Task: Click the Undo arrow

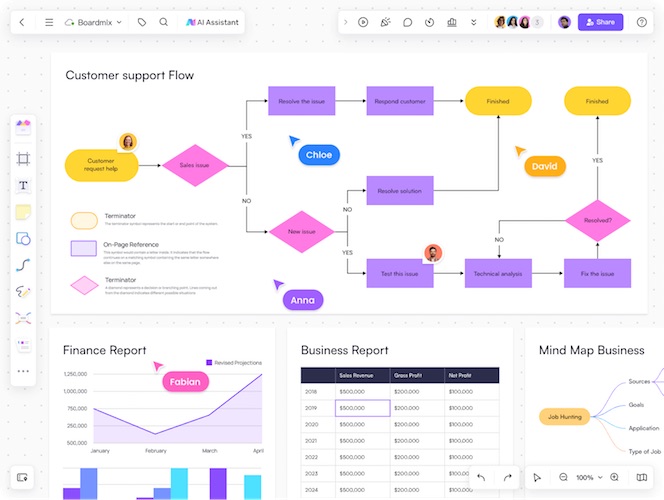Action: 481,478
